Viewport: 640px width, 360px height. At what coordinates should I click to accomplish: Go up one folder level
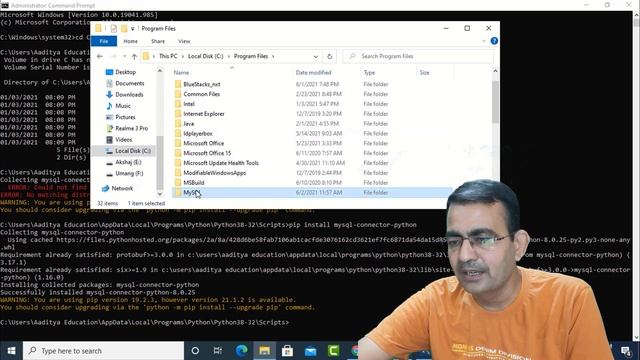[134, 56]
